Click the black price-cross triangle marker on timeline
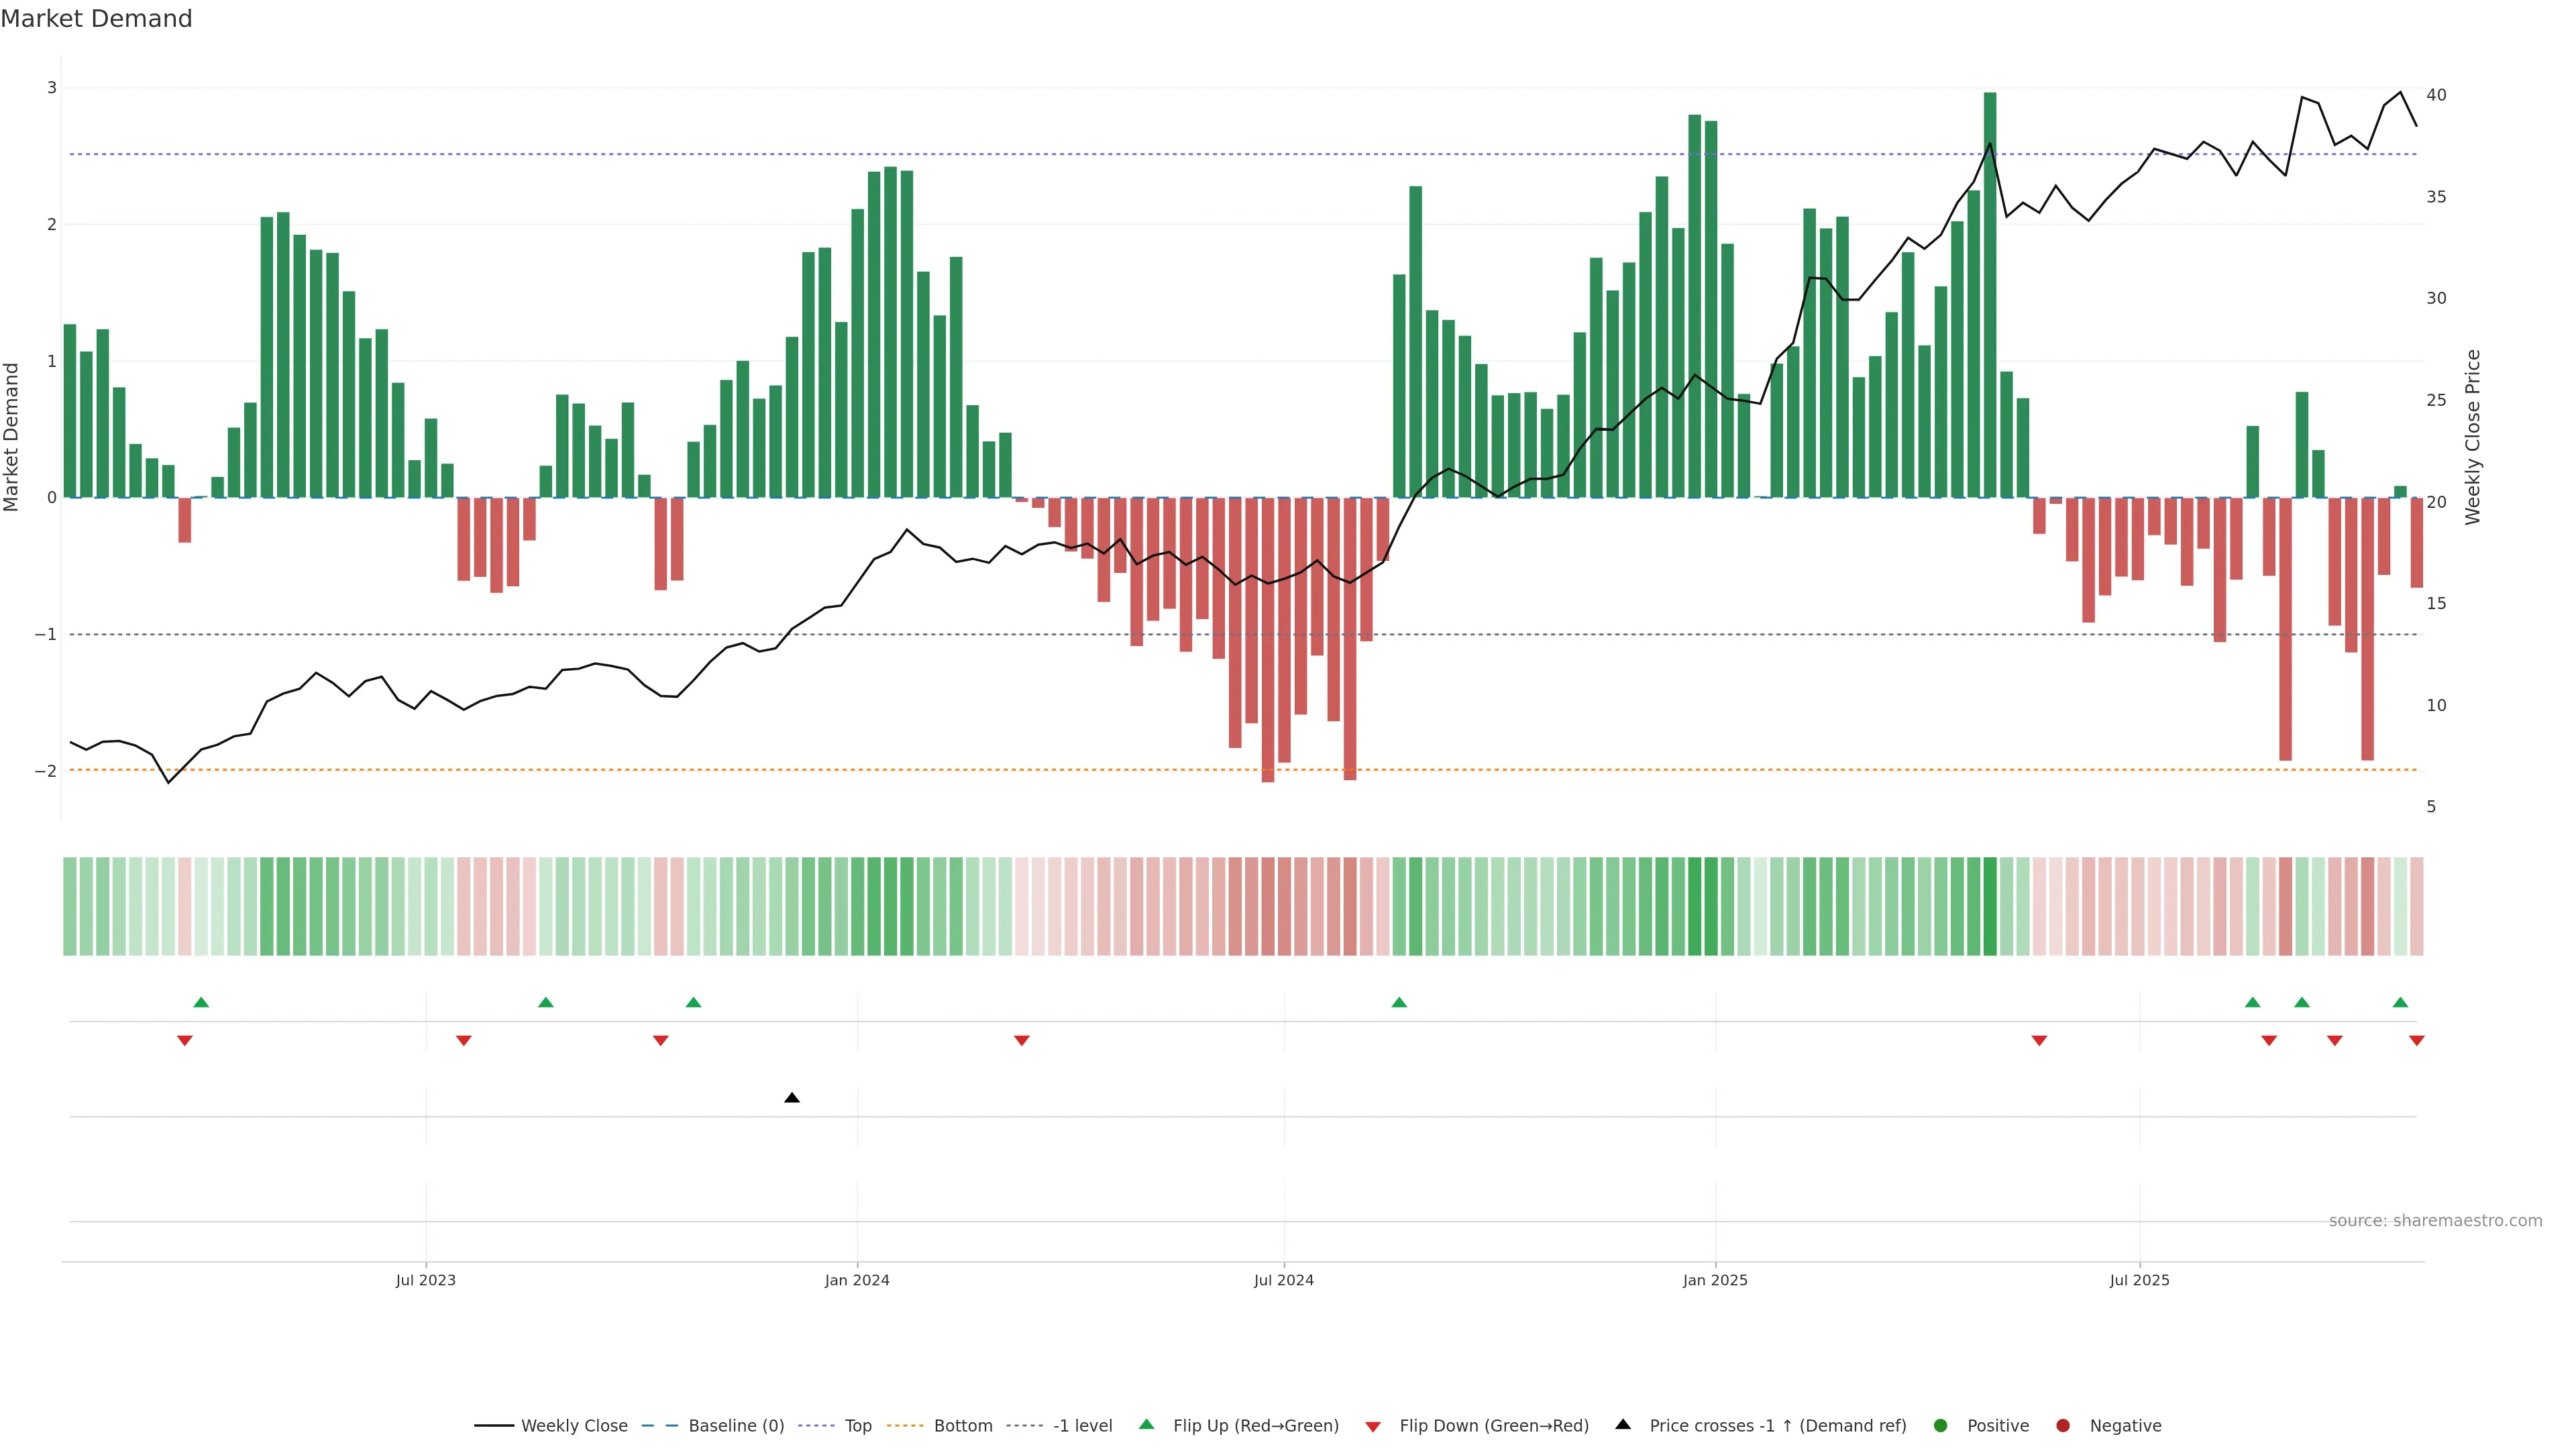The image size is (2576, 1449). coord(792,1098)
